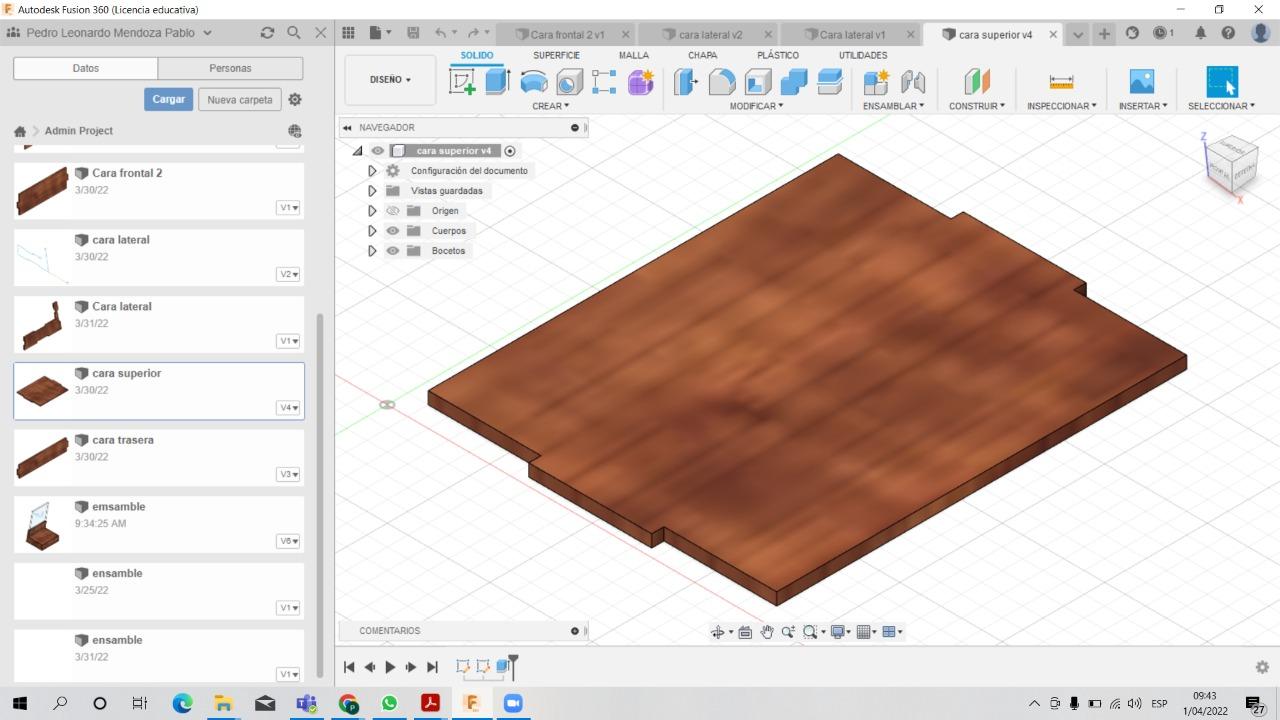Image resolution: width=1280 pixels, height=720 pixels.
Task: Hide the Cuerpos folder with eye icon
Action: point(393,231)
